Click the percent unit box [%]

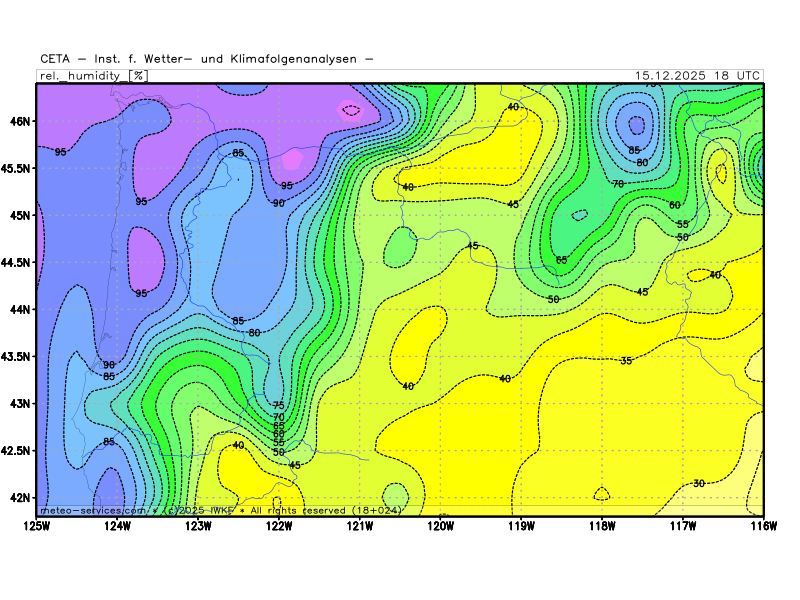tap(139, 75)
